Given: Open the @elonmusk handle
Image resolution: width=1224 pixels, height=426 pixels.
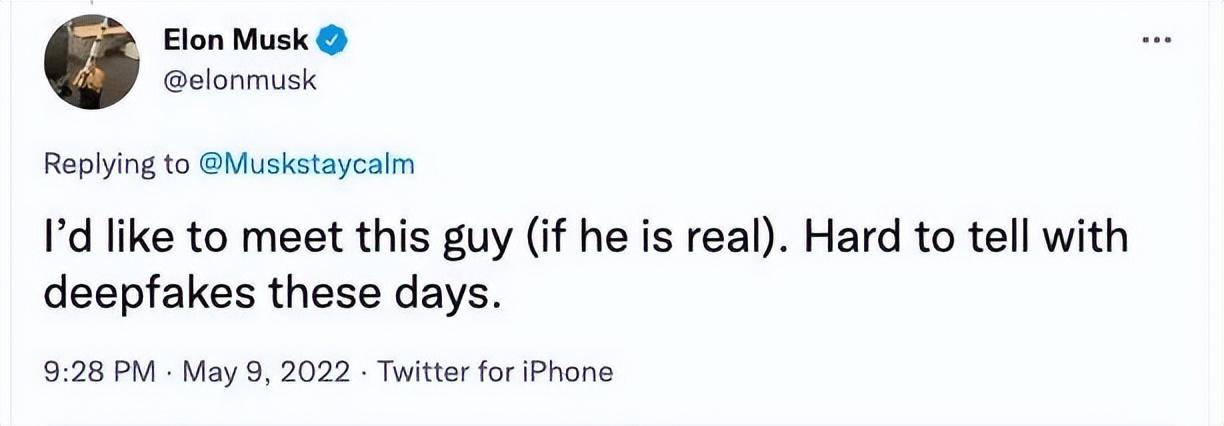Looking at the screenshot, I should pos(238,81).
